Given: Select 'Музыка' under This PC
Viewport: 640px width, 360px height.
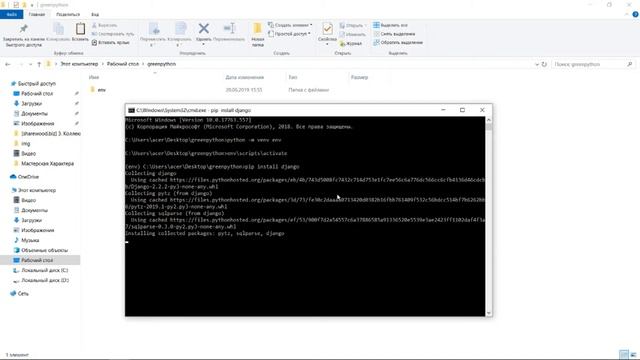Looking at the screenshot, I should [30, 240].
